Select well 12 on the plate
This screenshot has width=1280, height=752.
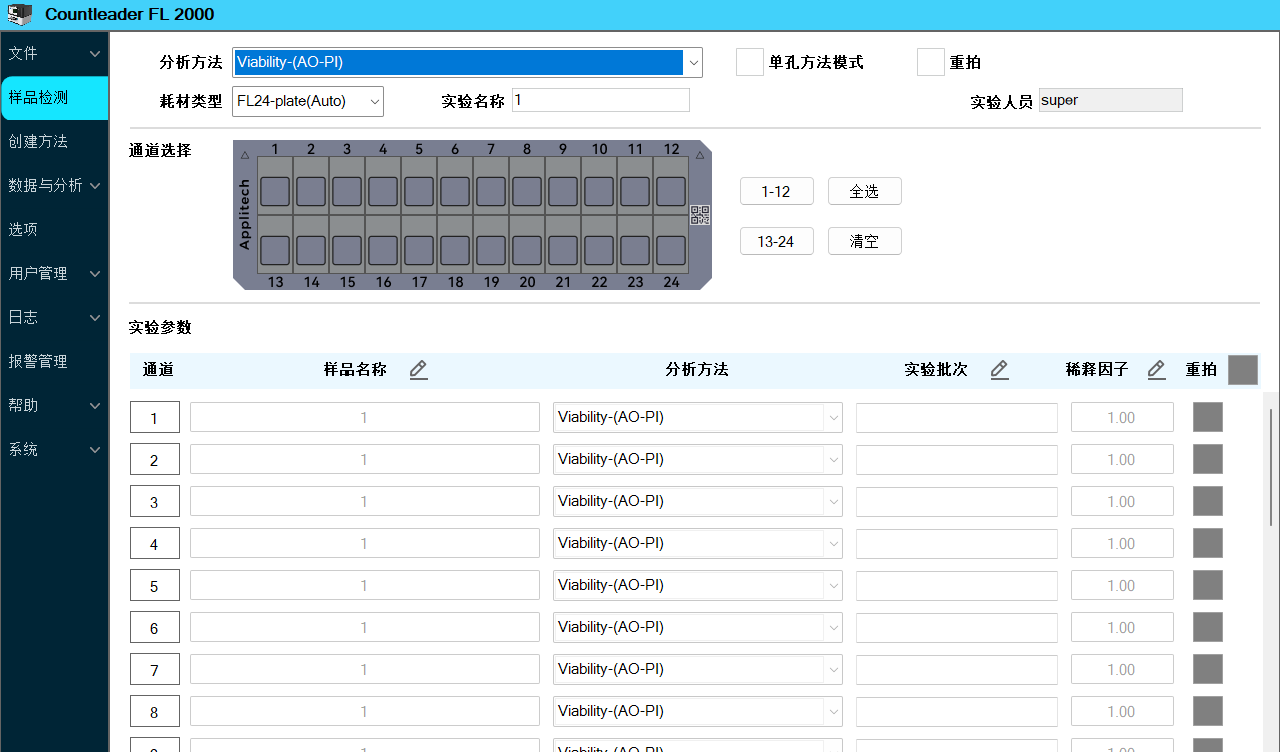click(671, 191)
